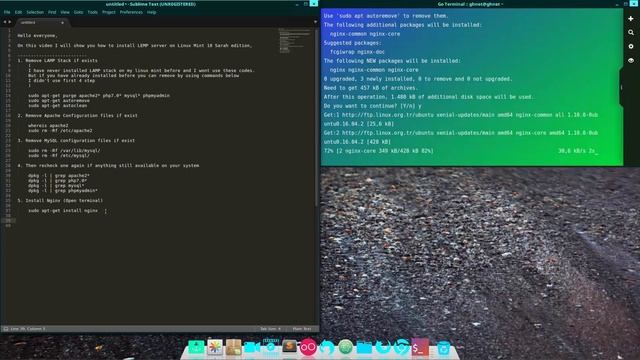Toggle the terminal eye icon
Viewport: 640px width, 360px height.
[x=631, y=60]
